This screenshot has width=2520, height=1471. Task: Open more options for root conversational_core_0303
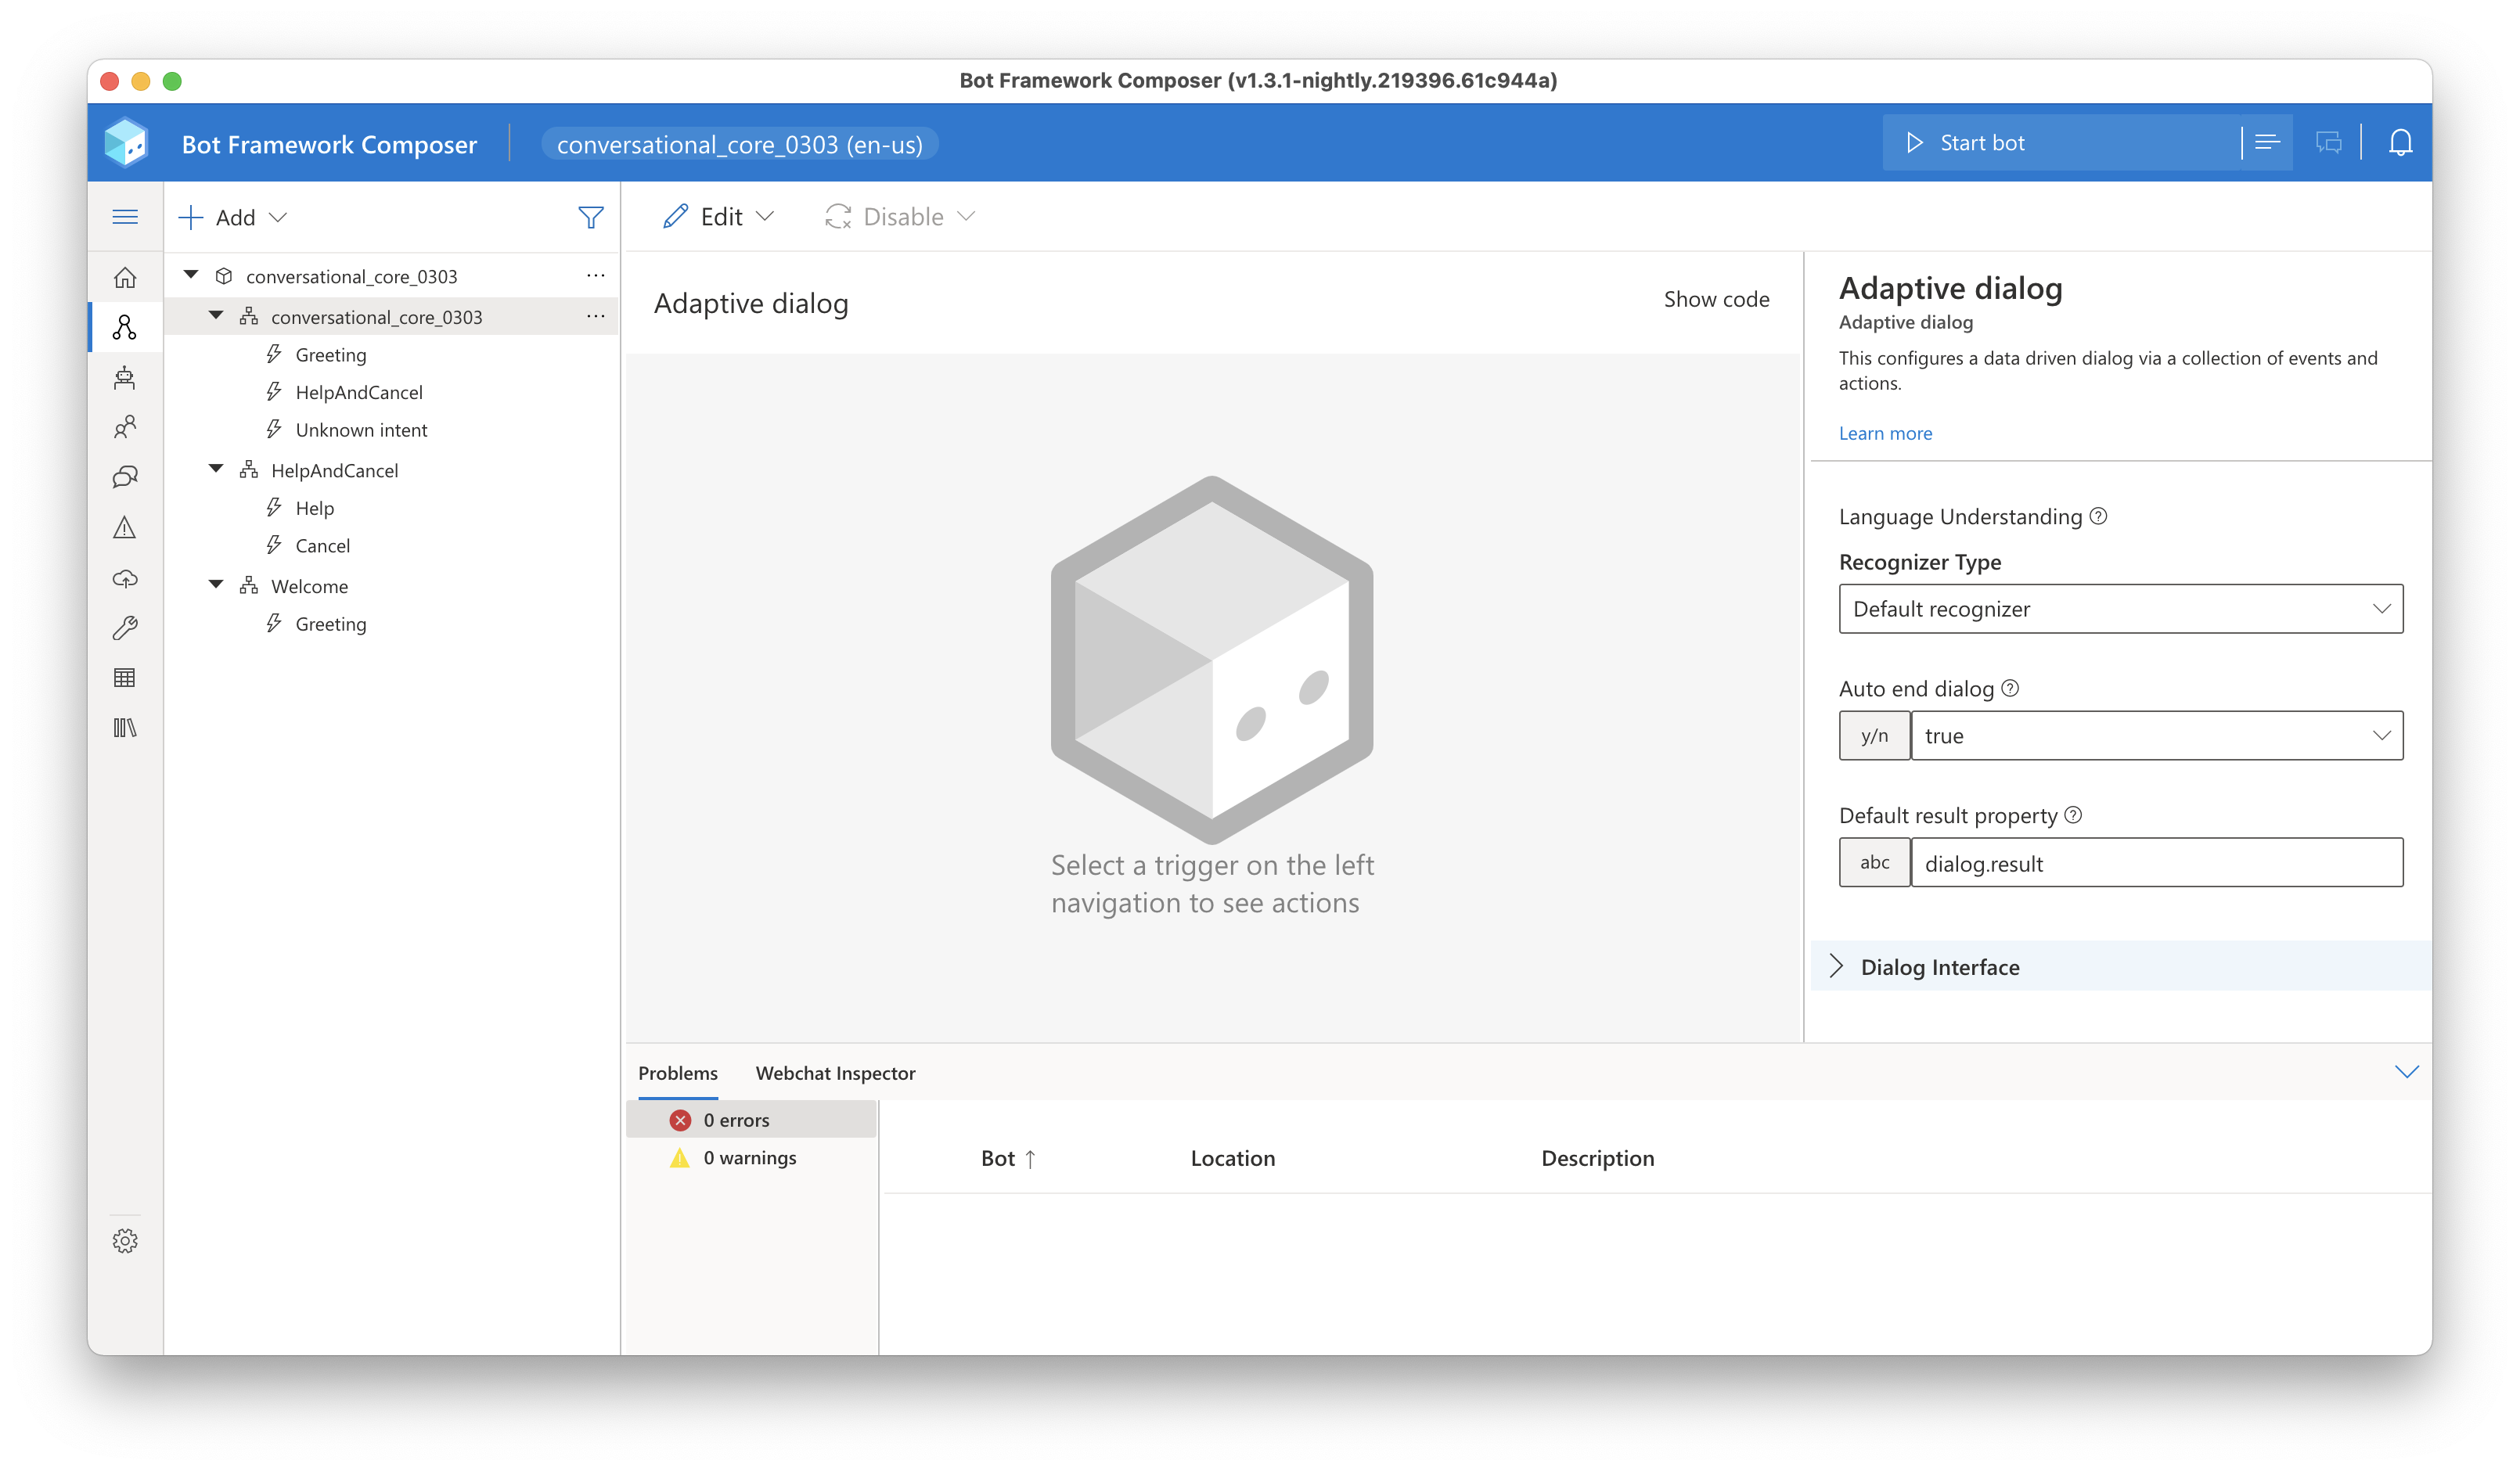[595, 275]
